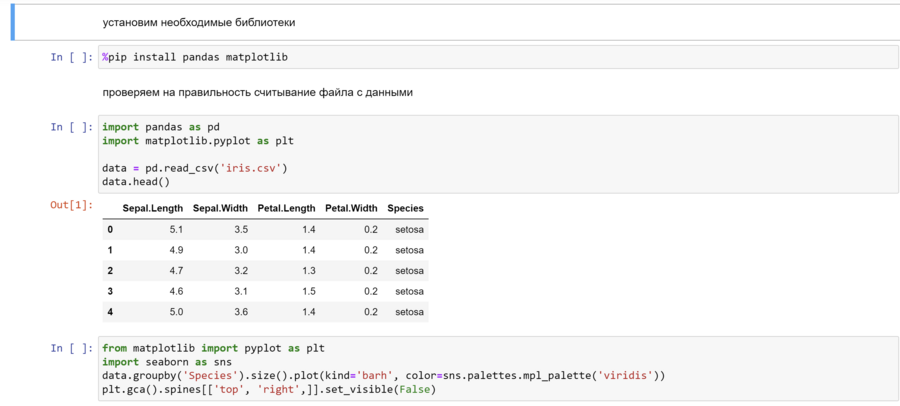This screenshot has height=406, width=900.
Task: Click row index 0 in the dataframe
Action: 110,229
